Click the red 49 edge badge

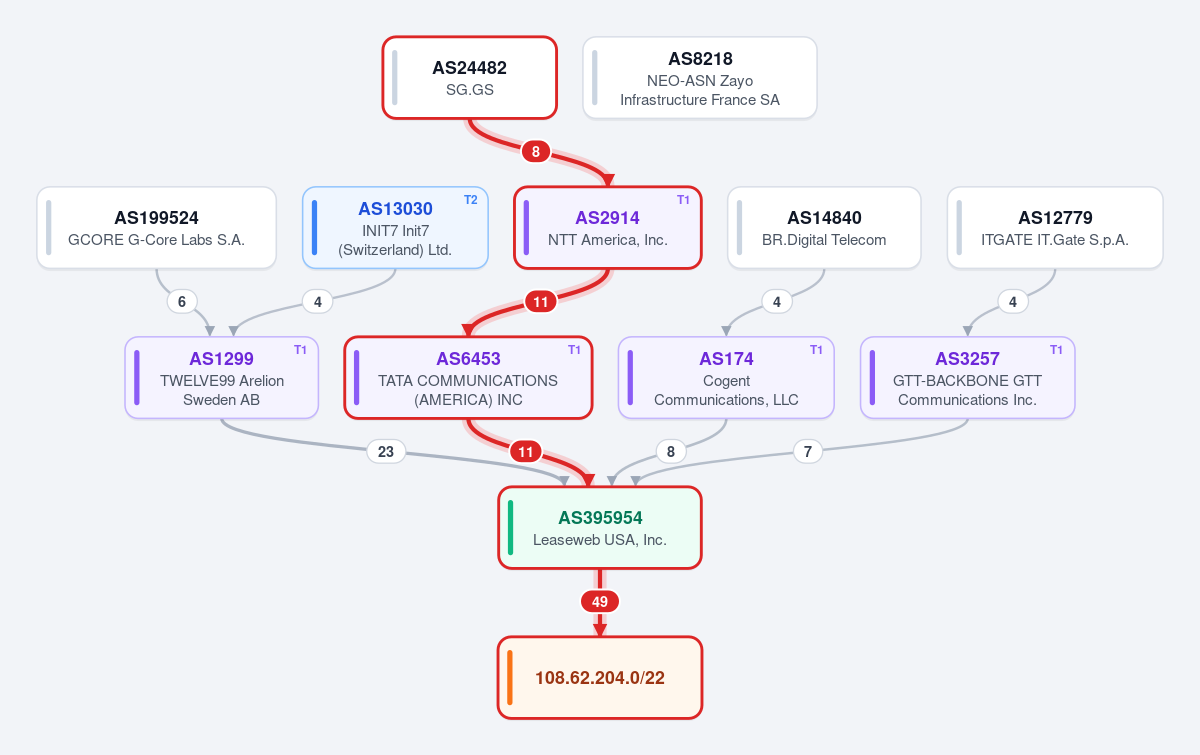600,602
